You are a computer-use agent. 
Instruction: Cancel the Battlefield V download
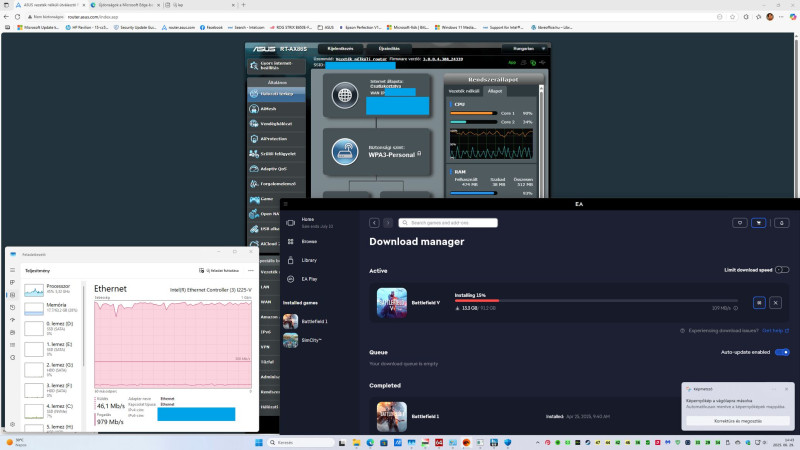tap(776, 303)
